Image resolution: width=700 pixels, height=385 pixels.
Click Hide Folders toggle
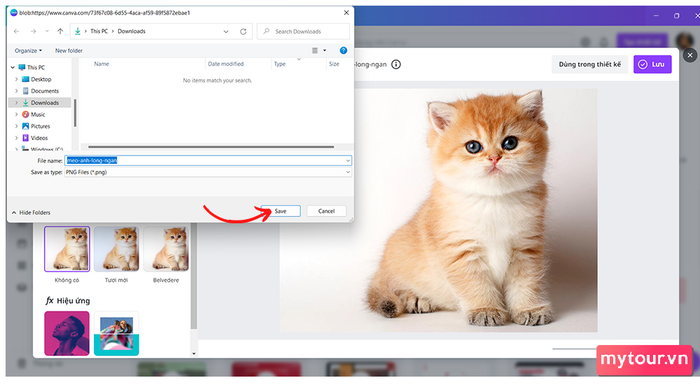31,213
